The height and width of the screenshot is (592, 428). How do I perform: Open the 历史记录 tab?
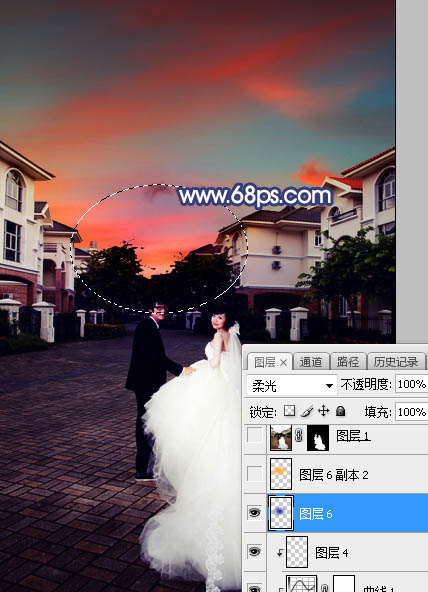[x=396, y=362]
